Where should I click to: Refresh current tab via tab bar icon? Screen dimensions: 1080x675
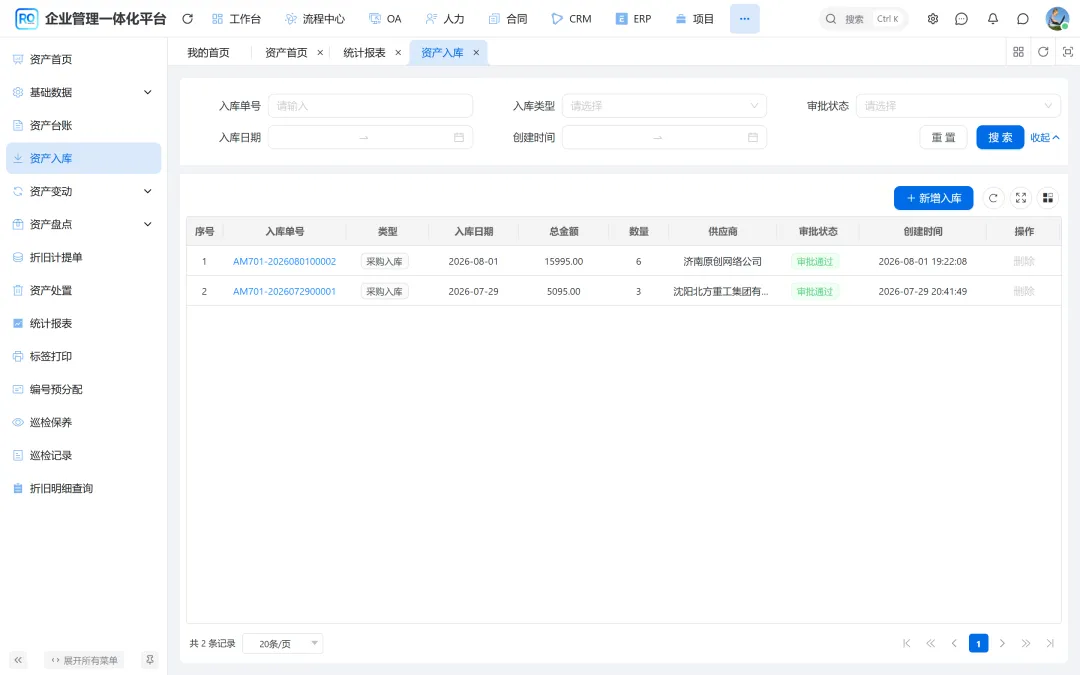pos(1043,52)
